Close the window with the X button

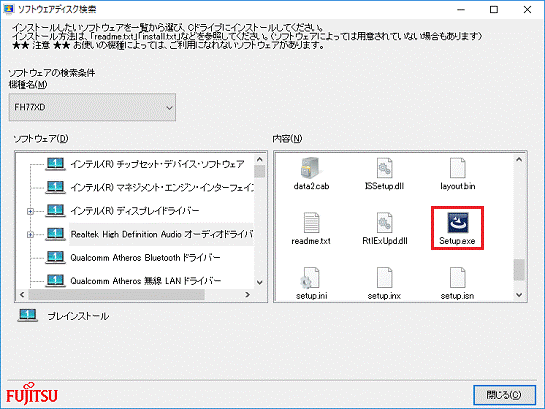(x=527, y=9)
